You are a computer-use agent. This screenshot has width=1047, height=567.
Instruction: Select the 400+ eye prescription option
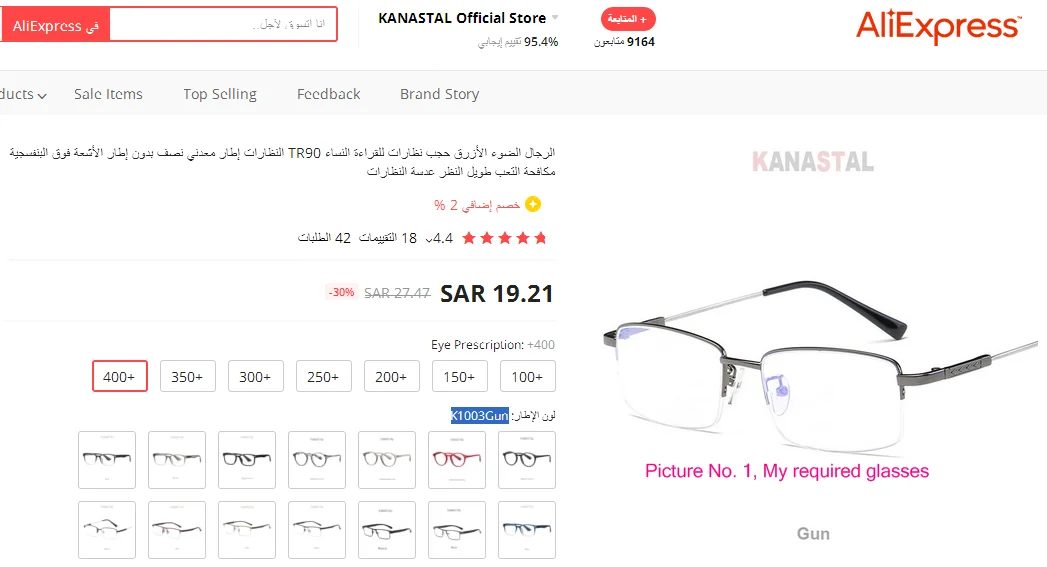pyautogui.click(x=120, y=377)
